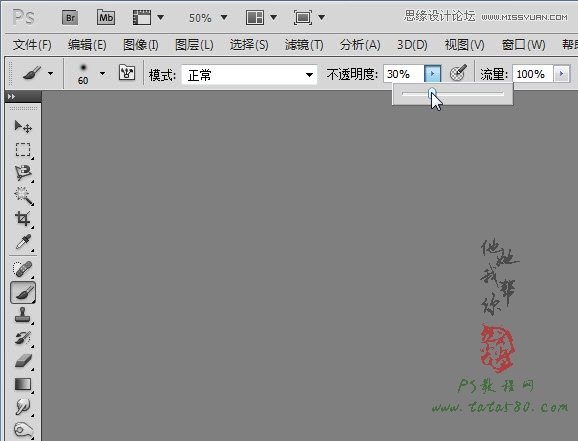
Task: Expand the arrange documents dropdown arrow
Action: tap(273, 17)
